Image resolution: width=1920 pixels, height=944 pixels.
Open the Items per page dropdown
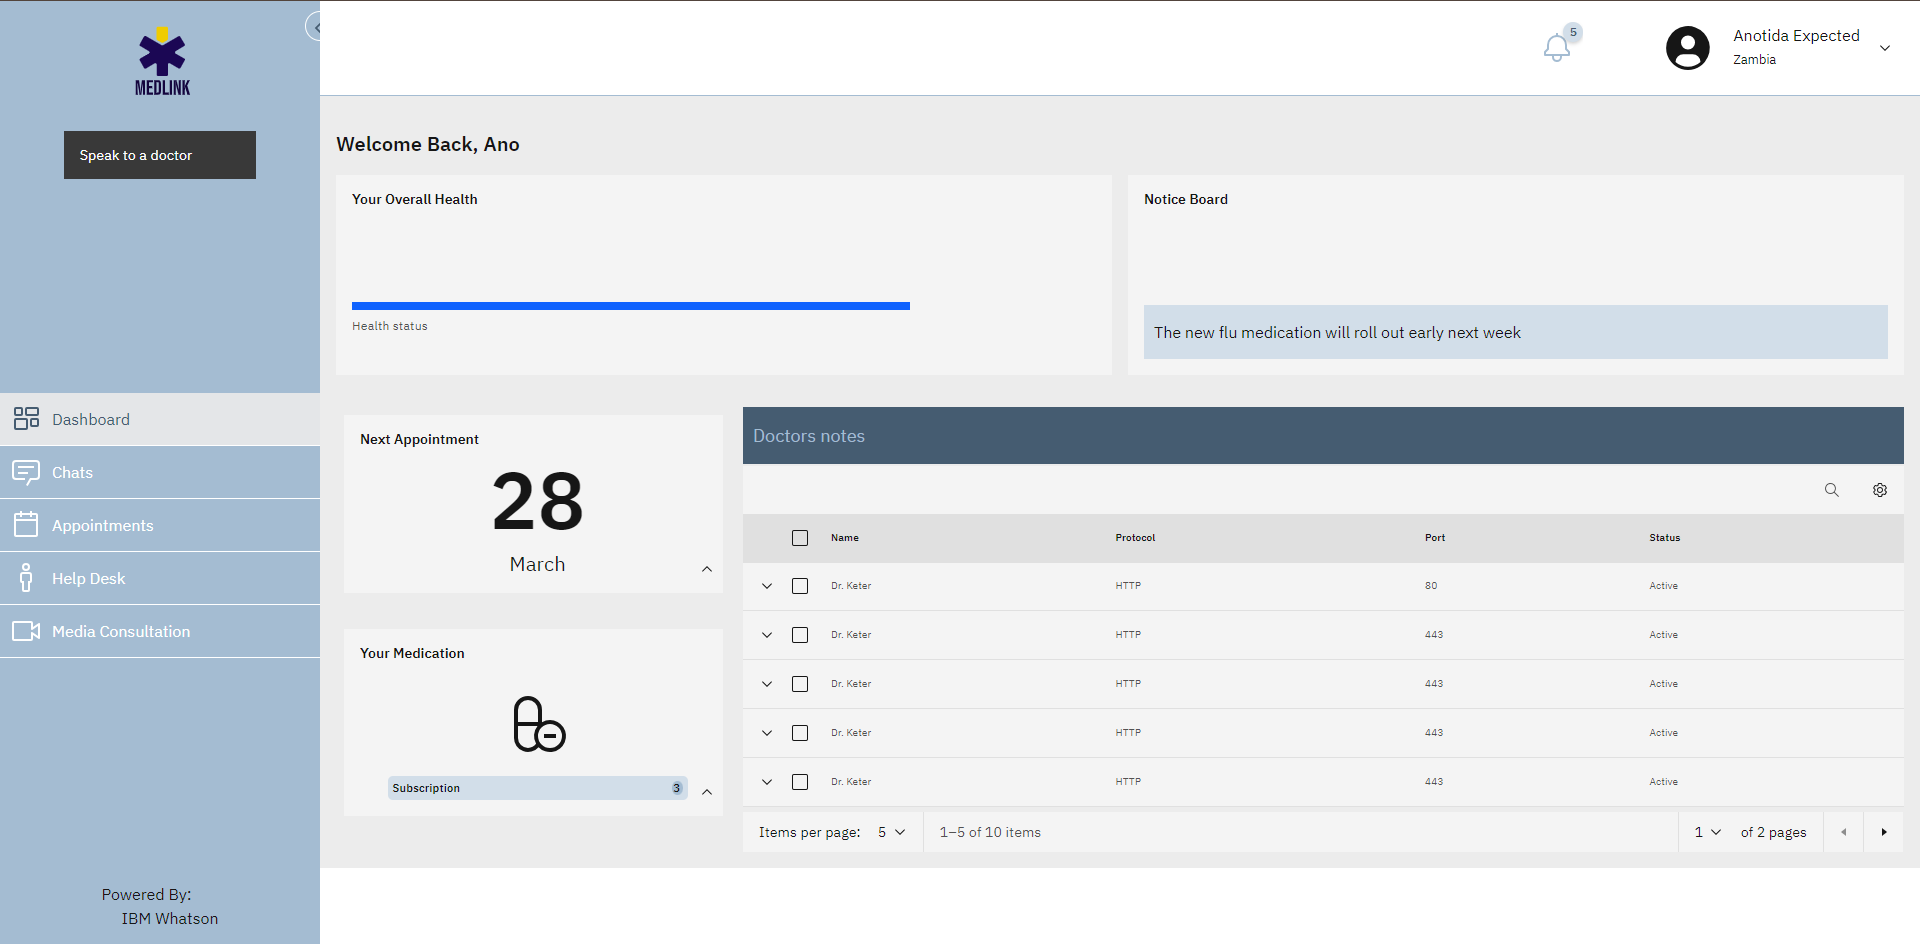[x=891, y=832]
